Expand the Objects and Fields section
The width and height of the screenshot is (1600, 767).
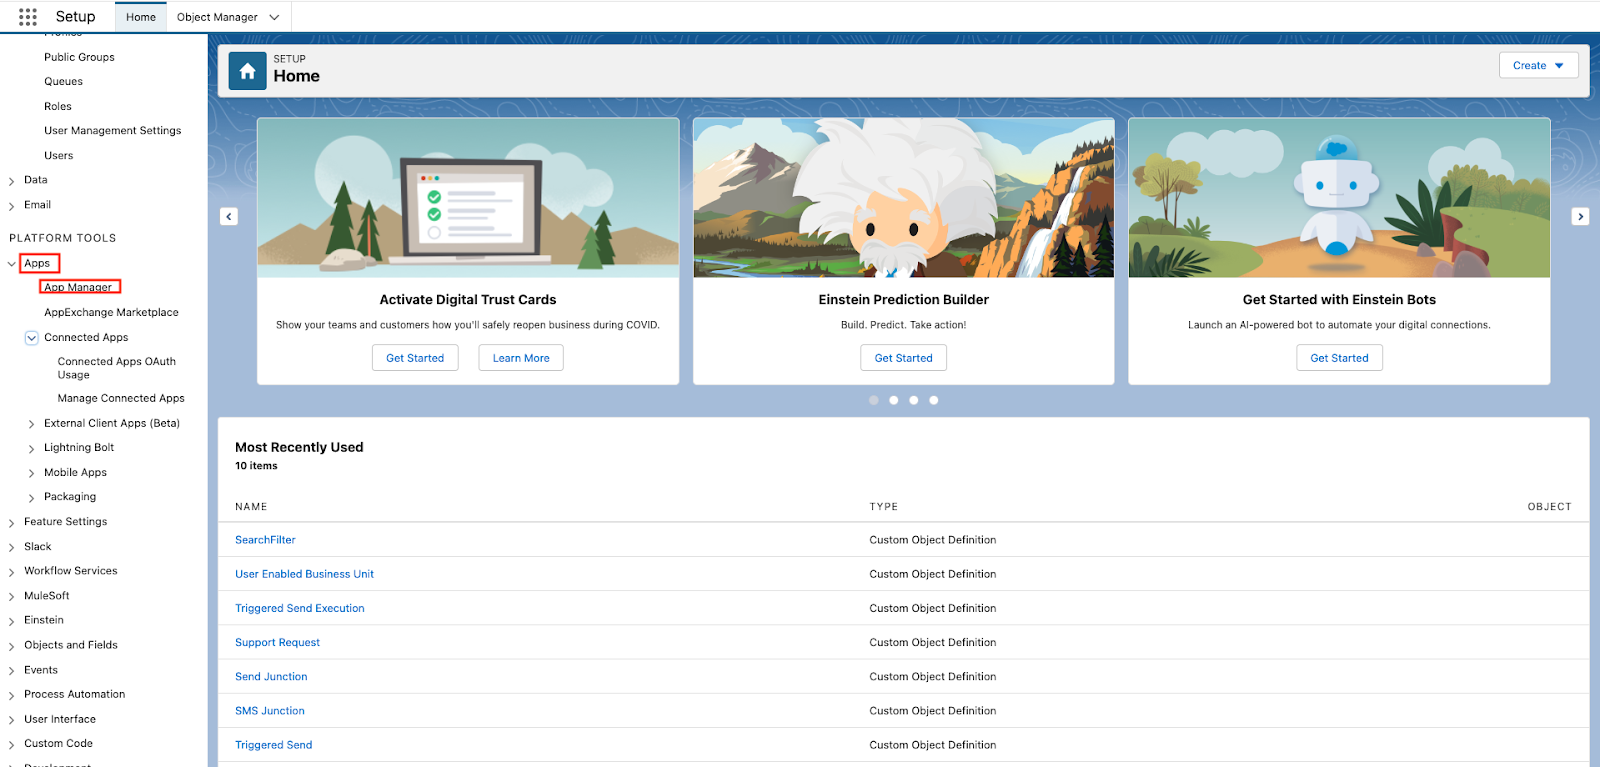point(12,645)
